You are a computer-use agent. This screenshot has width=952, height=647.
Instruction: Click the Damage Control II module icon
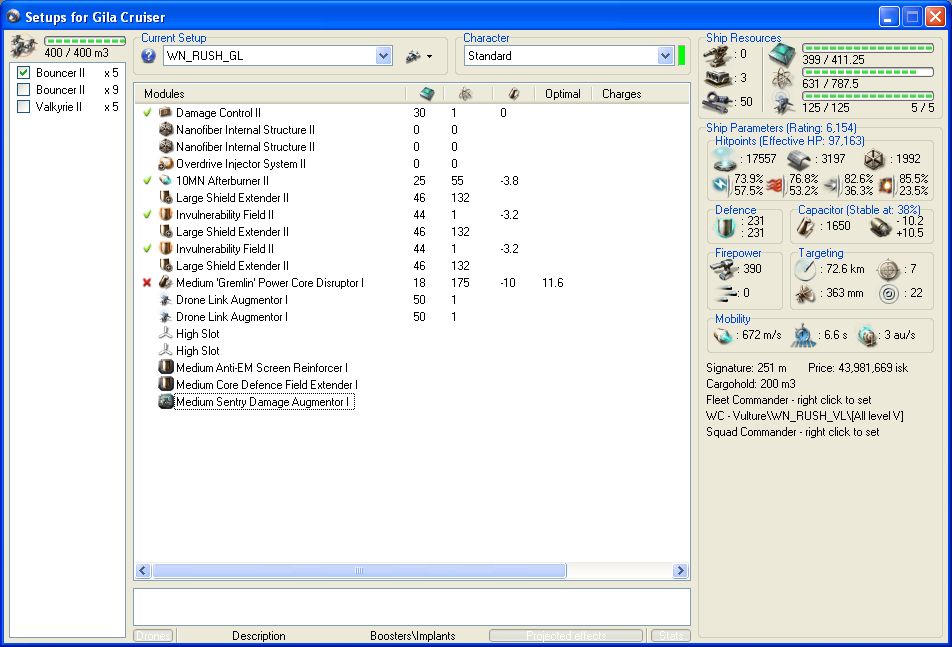[x=165, y=112]
